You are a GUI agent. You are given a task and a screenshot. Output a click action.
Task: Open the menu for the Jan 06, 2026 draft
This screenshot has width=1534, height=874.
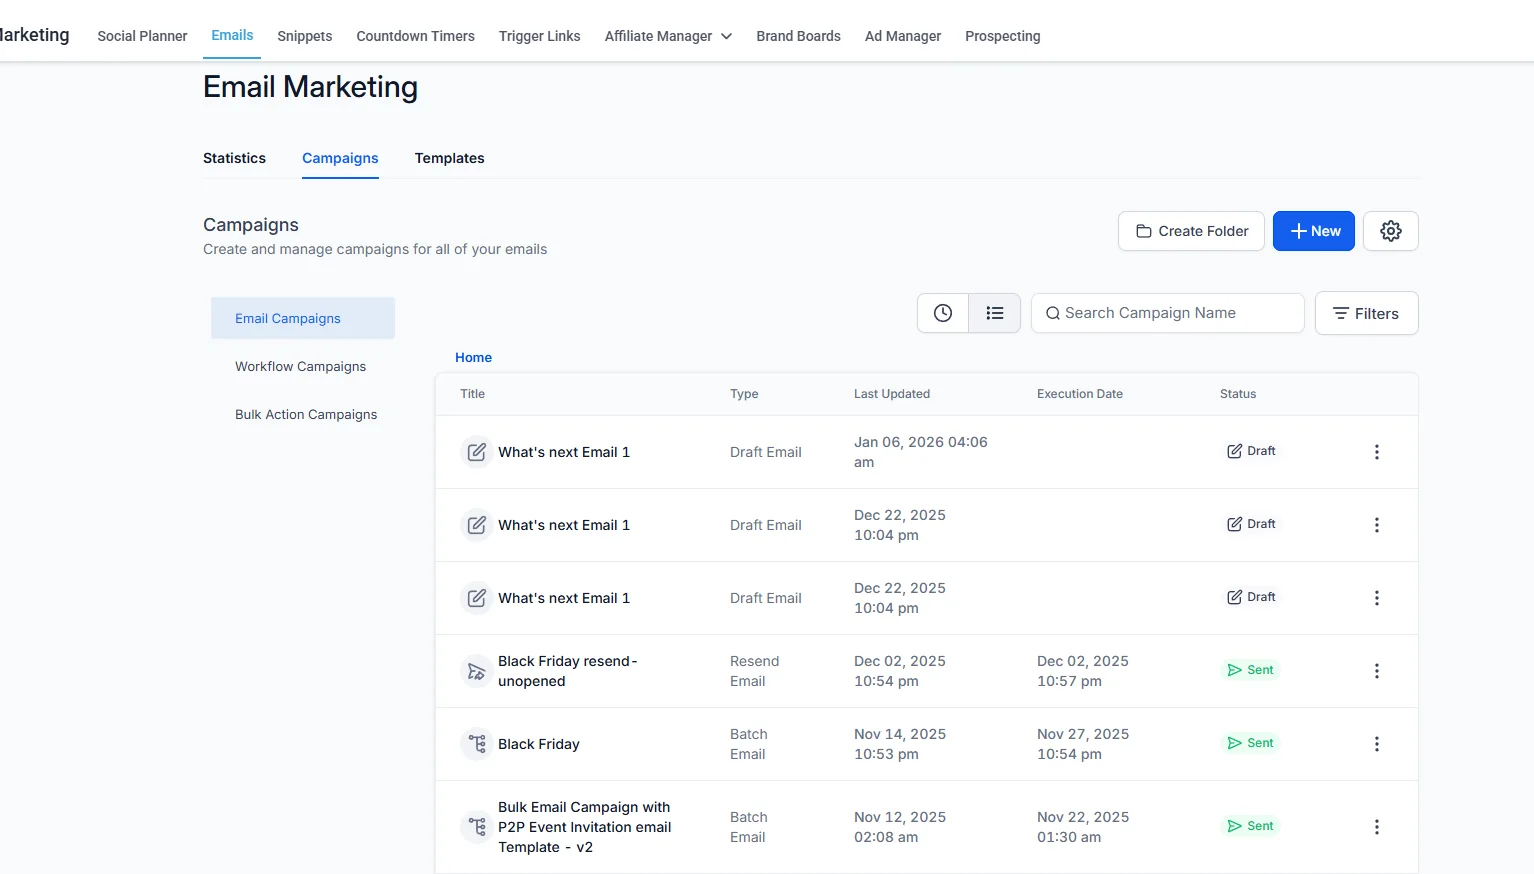pos(1376,452)
